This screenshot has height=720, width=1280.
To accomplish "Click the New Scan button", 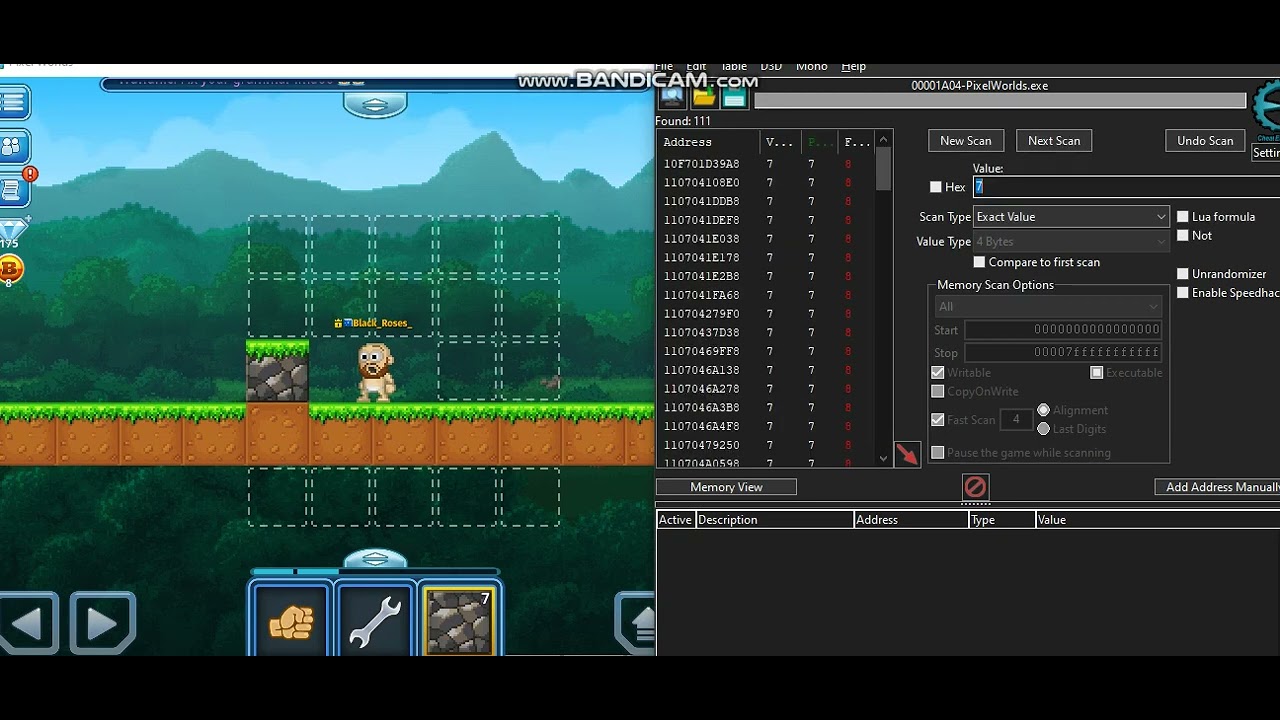I will pyautogui.click(x=966, y=141).
